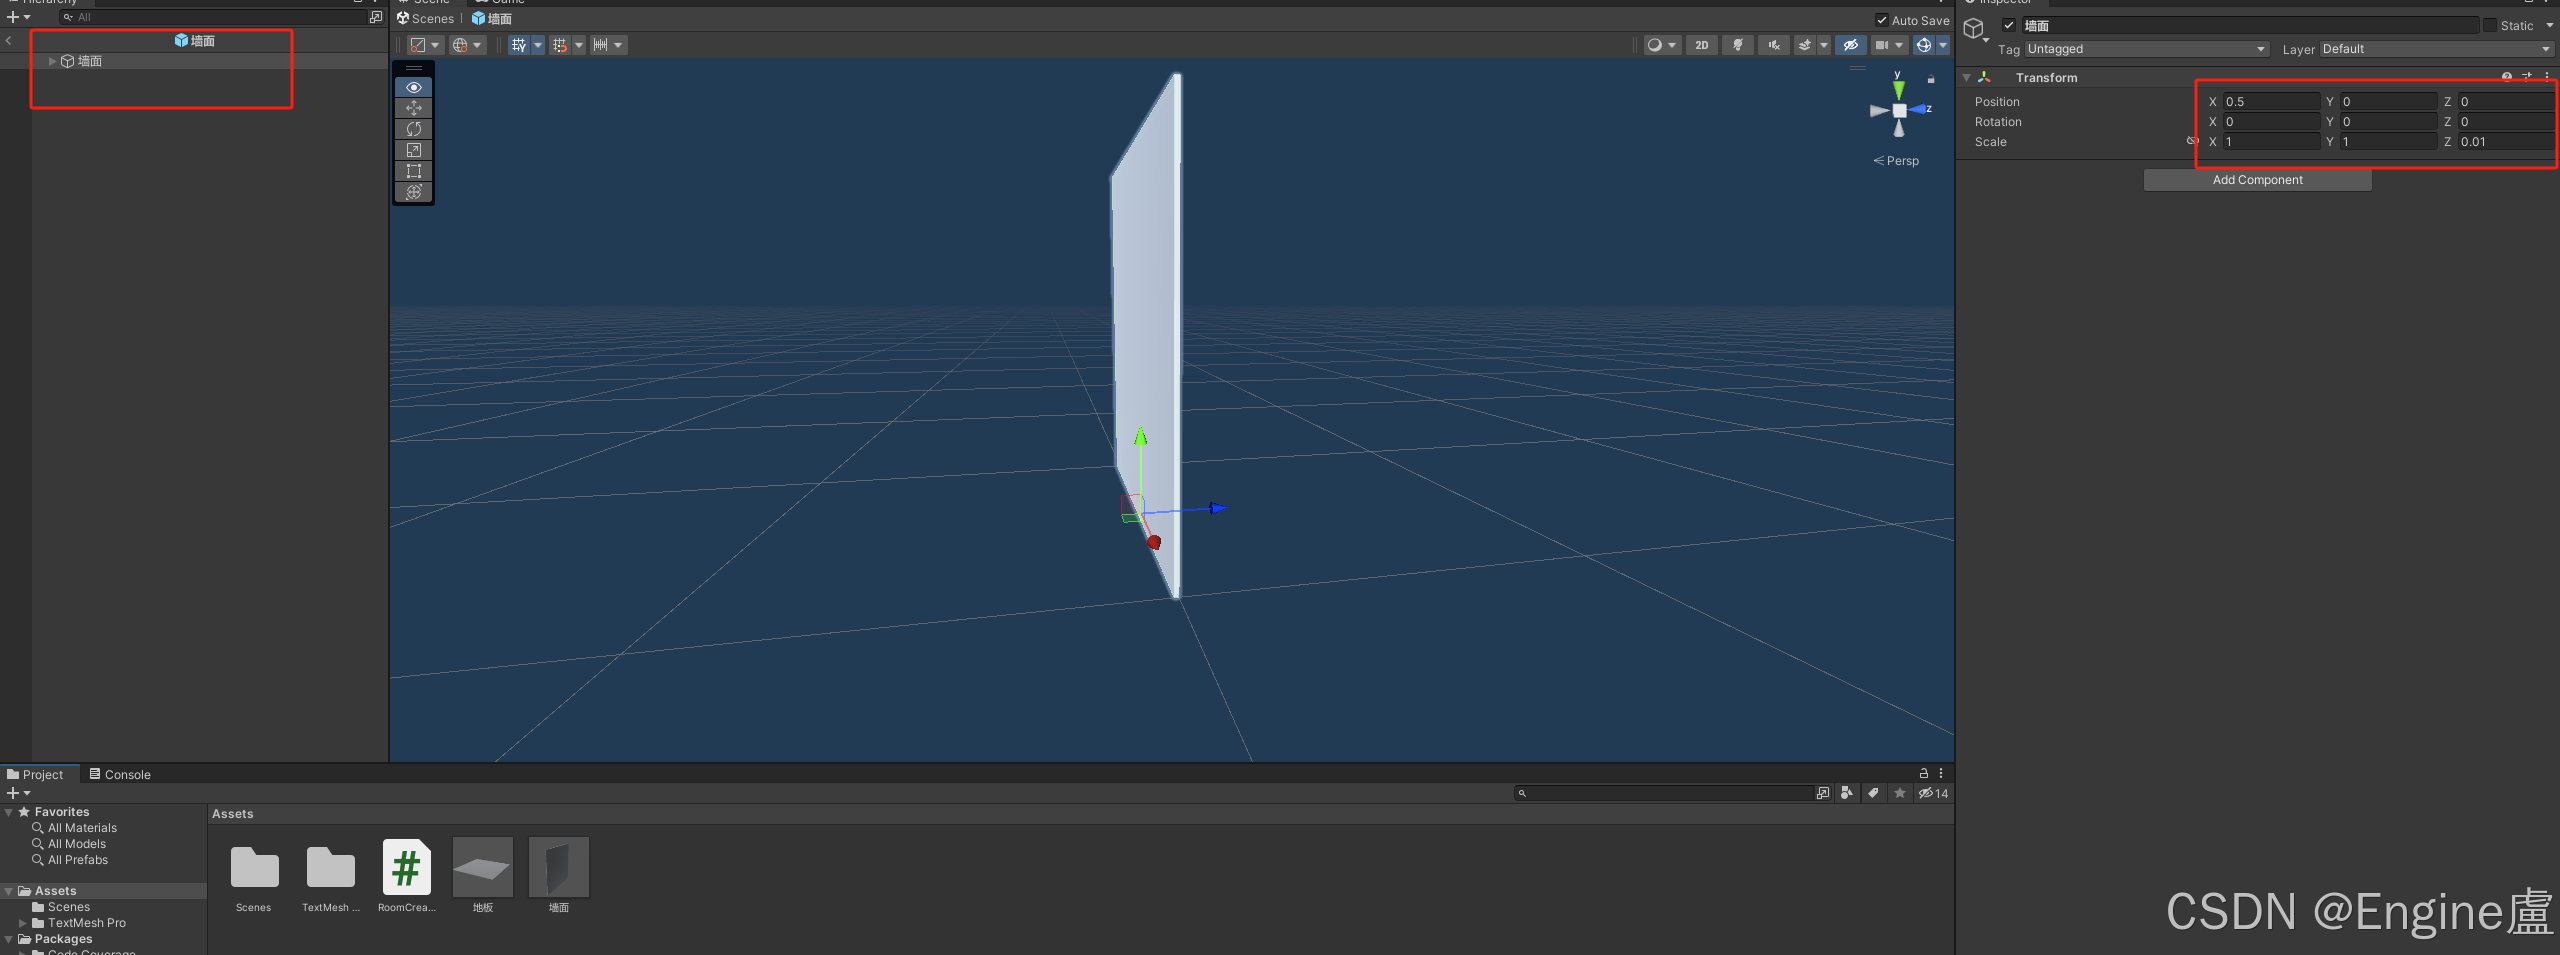Image resolution: width=2560 pixels, height=955 pixels.
Task: Click the Add Component button
Action: tap(2257, 180)
